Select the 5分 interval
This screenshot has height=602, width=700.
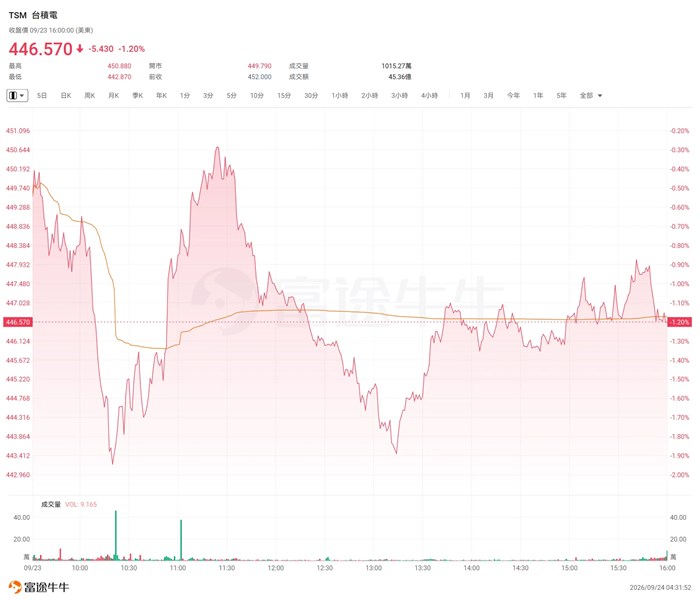231,96
